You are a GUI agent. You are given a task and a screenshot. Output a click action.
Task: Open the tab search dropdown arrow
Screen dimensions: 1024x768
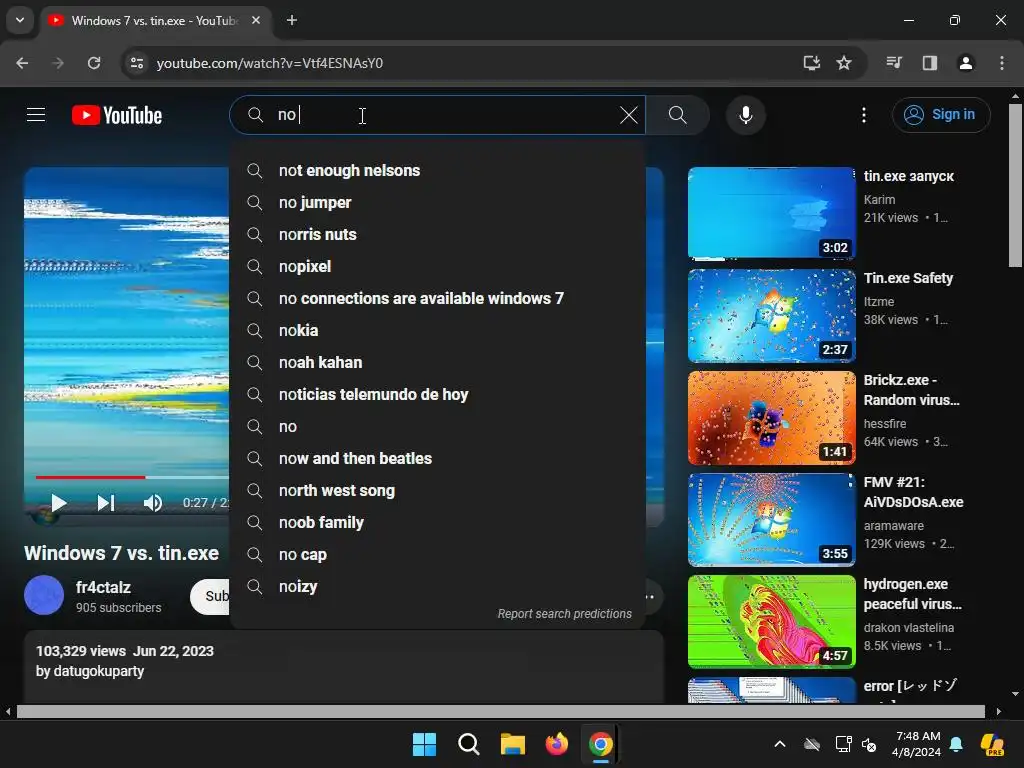coord(20,20)
